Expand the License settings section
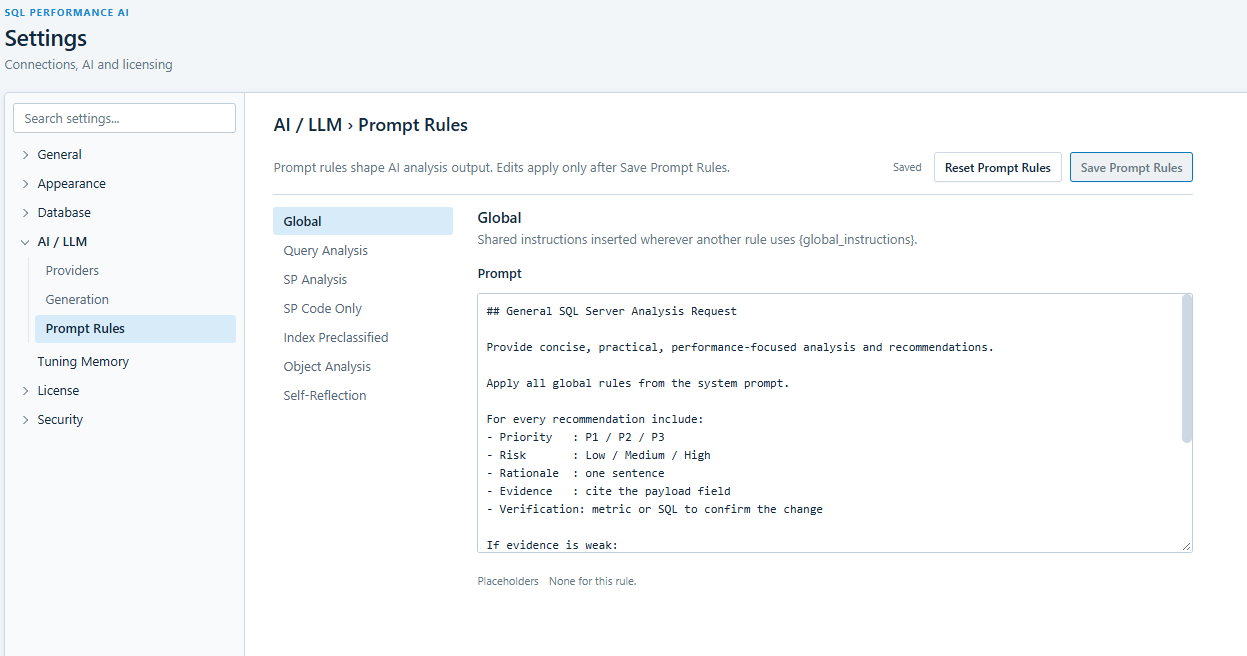The width and height of the screenshot is (1247, 656). pyautogui.click(x=26, y=391)
